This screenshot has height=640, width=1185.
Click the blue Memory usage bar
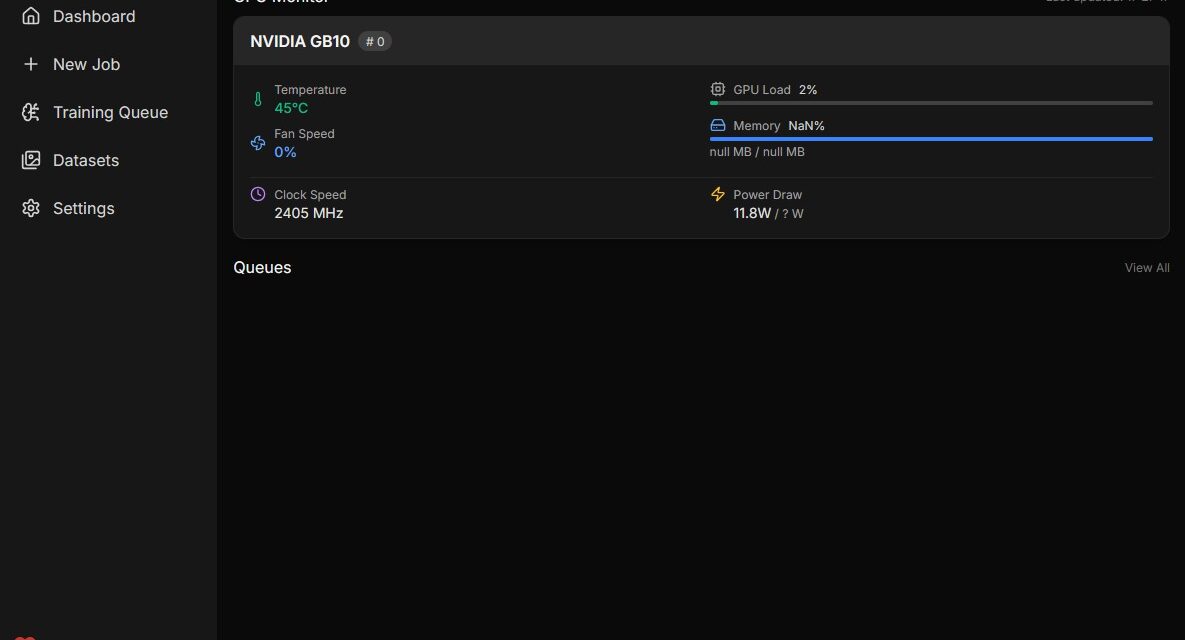[930, 139]
